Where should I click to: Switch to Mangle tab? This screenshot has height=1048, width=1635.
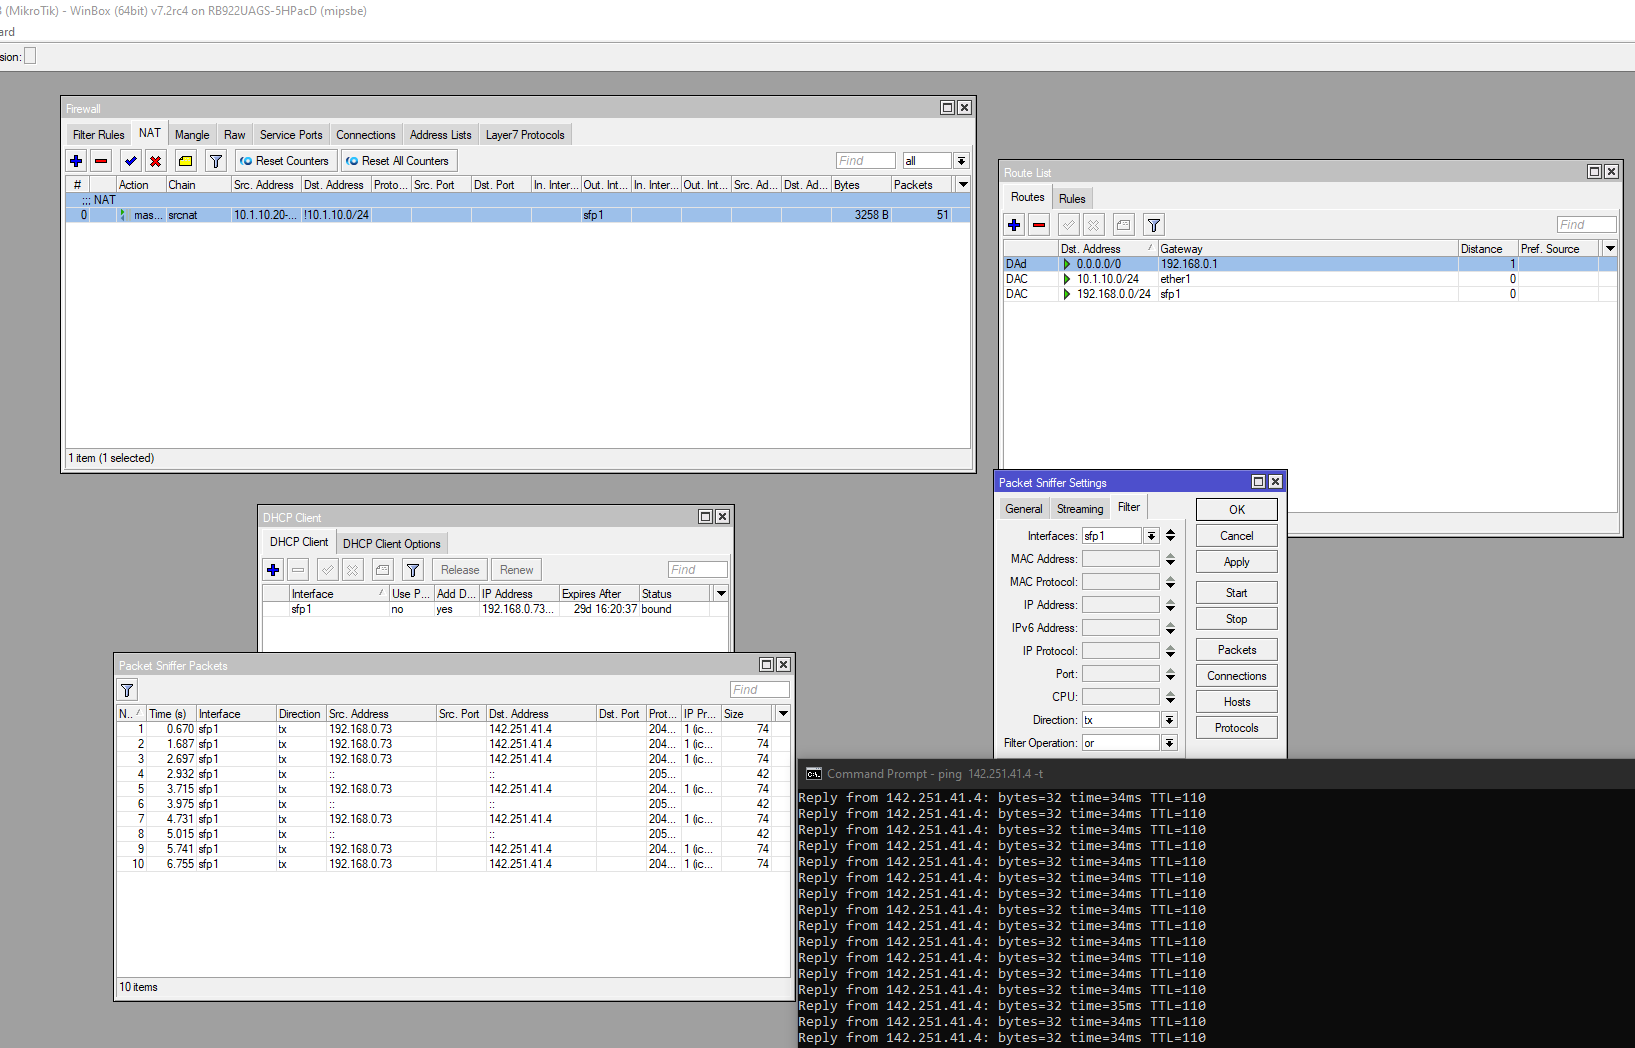coord(192,135)
